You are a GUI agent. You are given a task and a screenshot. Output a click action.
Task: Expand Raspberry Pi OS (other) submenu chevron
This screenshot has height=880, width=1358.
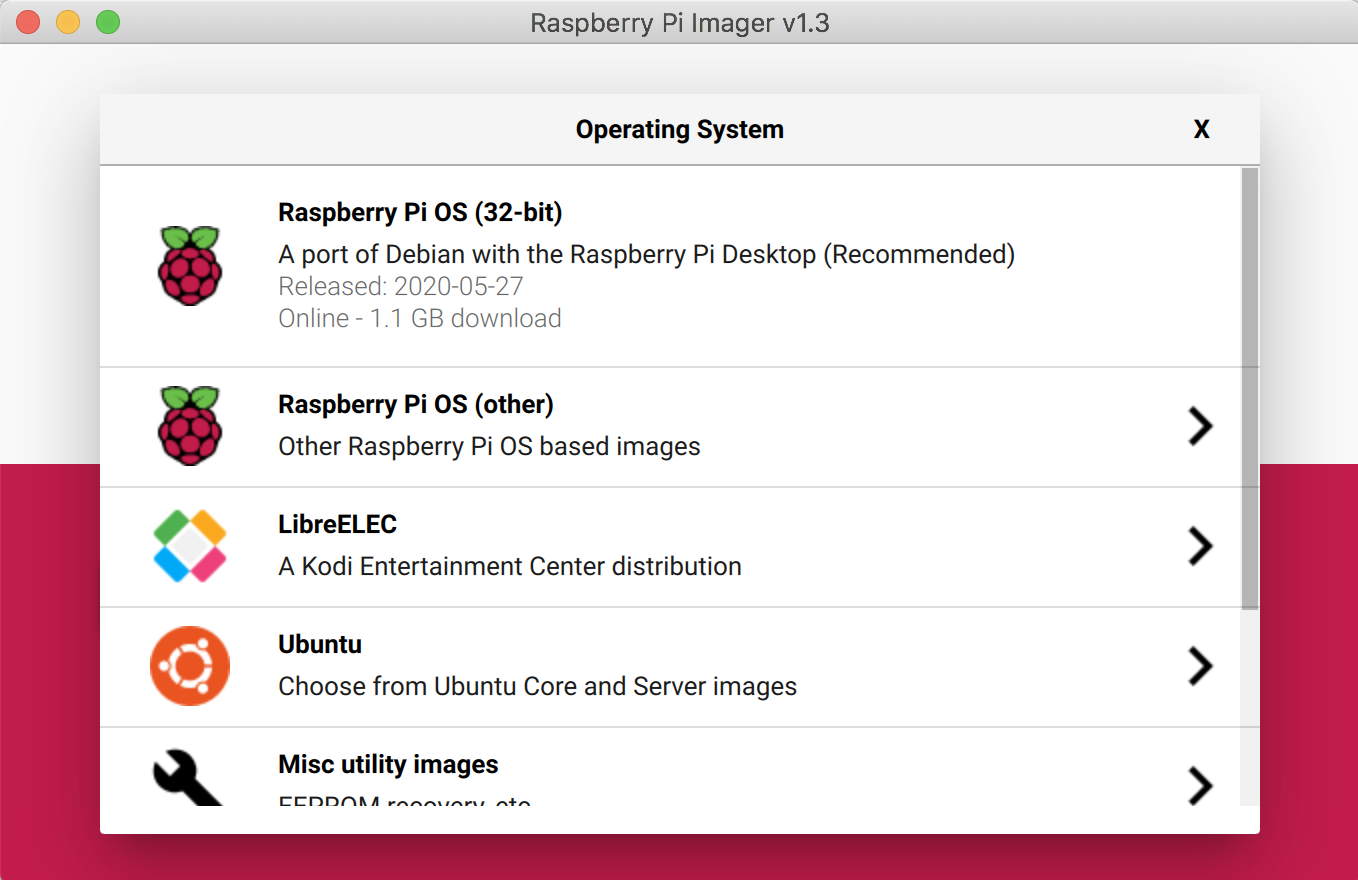point(1201,427)
